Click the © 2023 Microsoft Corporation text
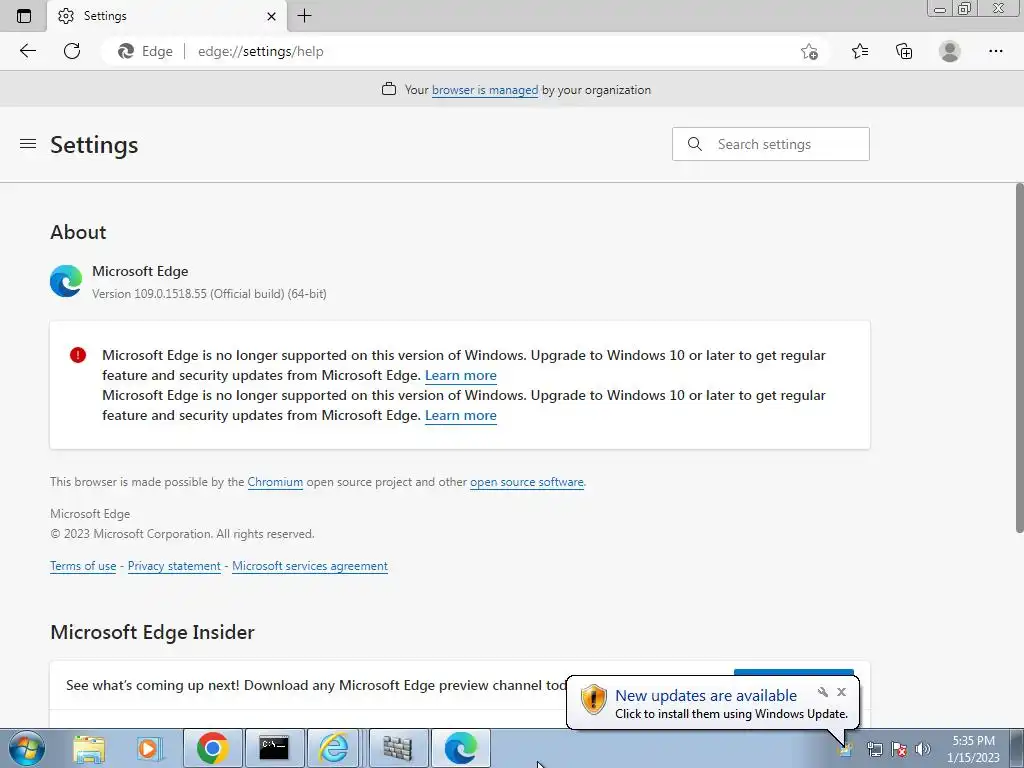 182,534
